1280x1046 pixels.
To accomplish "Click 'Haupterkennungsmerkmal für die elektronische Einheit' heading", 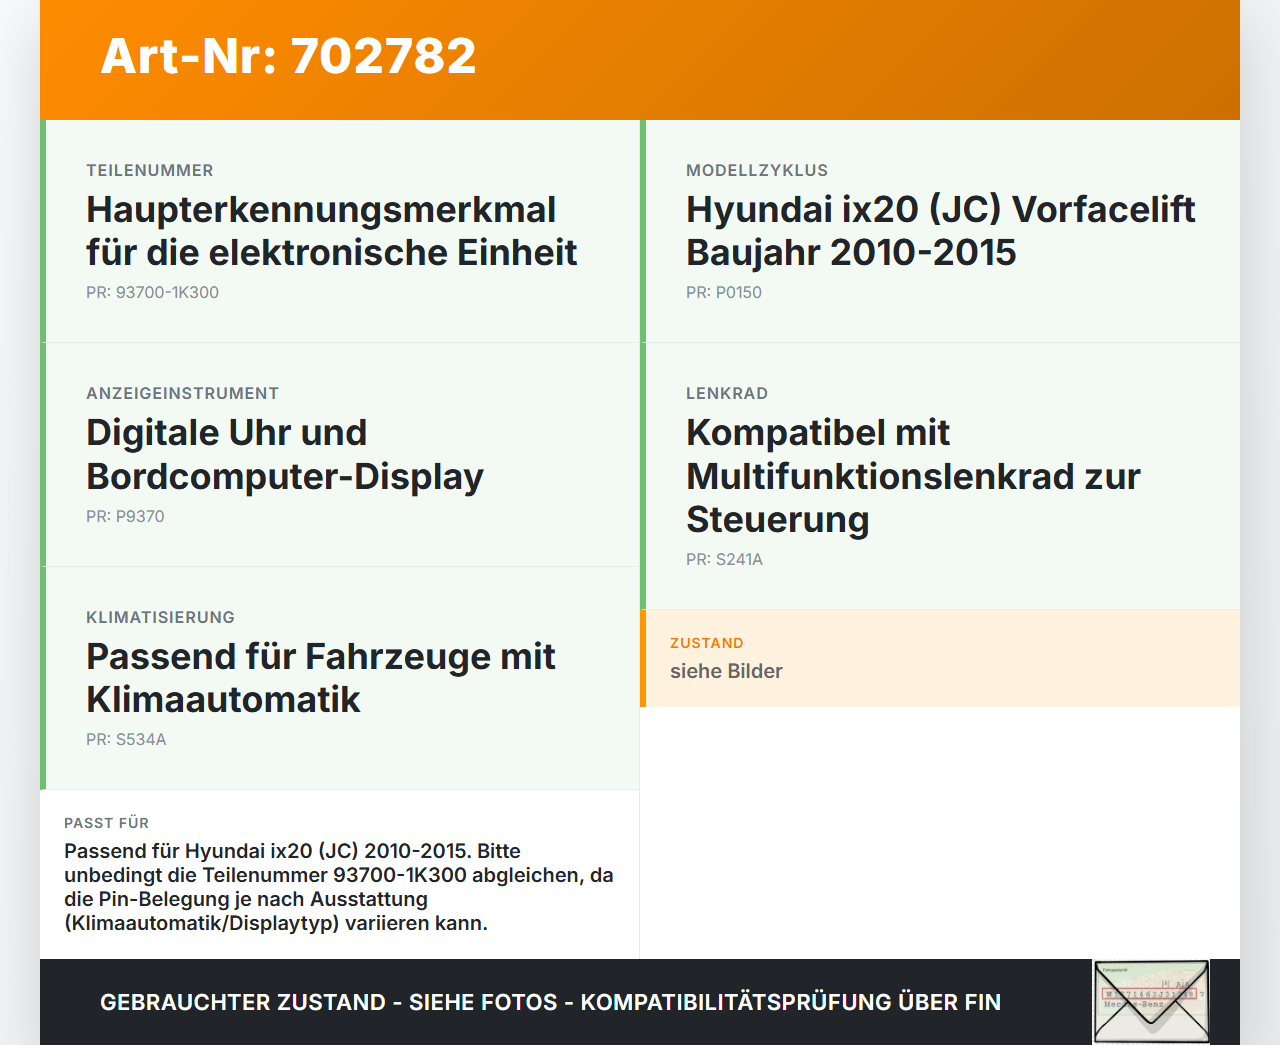I will [332, 231].
